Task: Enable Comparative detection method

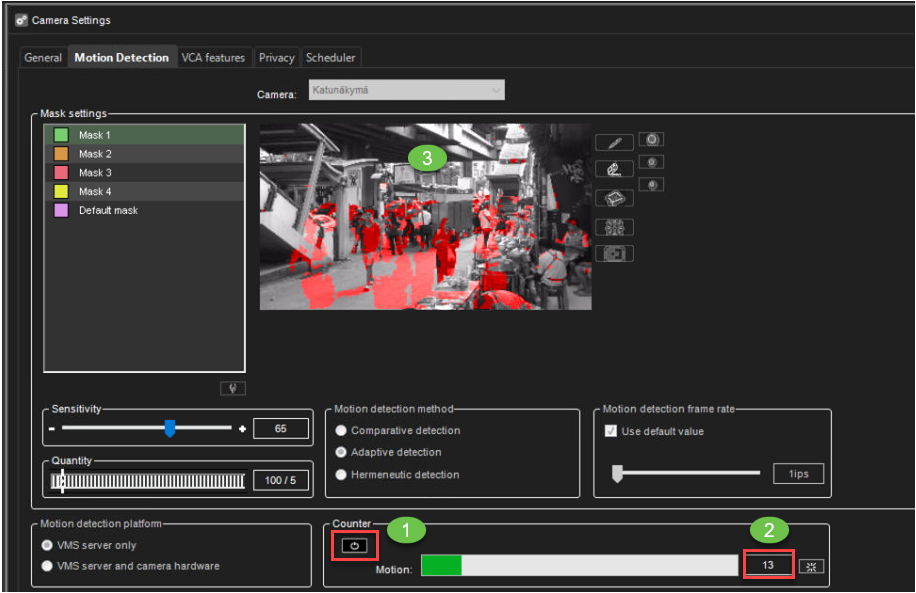Action: click(342, 431)
